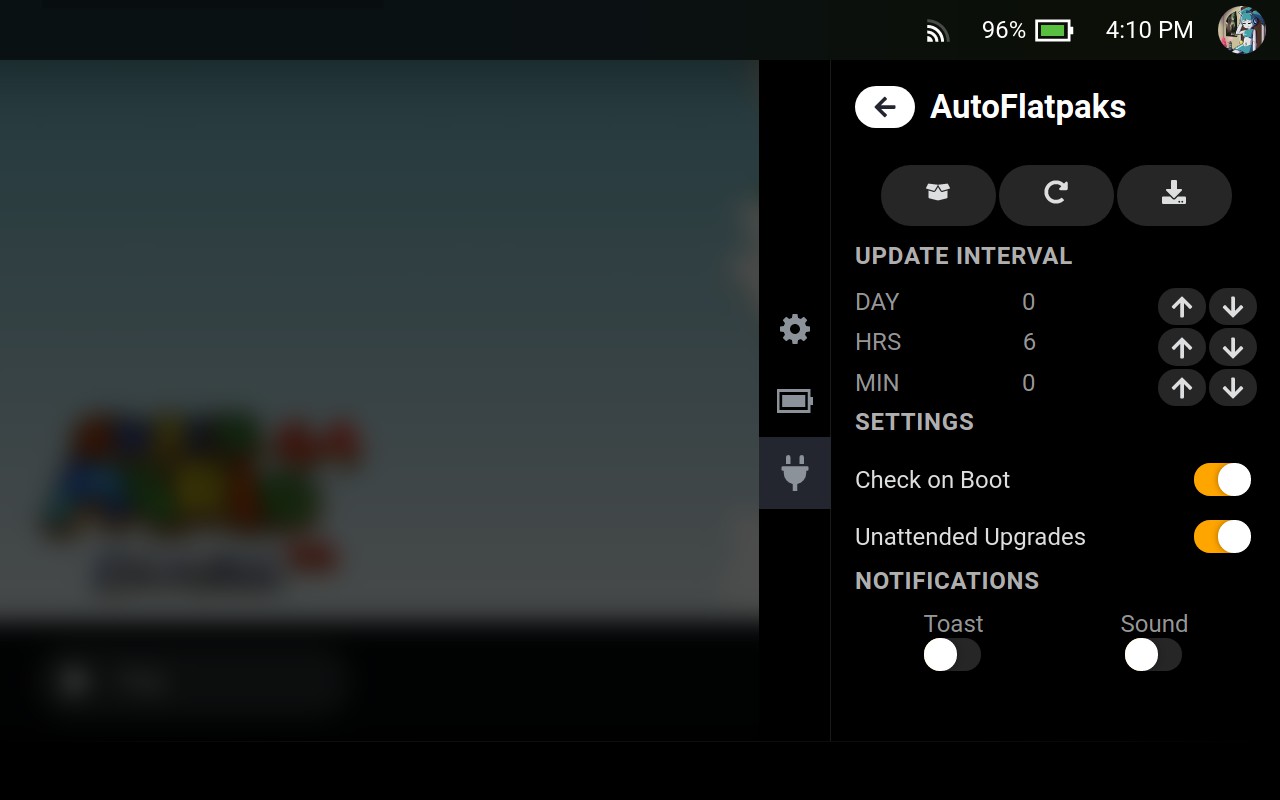Open the gear settings tab in sidebar

[x=795, y=329]
